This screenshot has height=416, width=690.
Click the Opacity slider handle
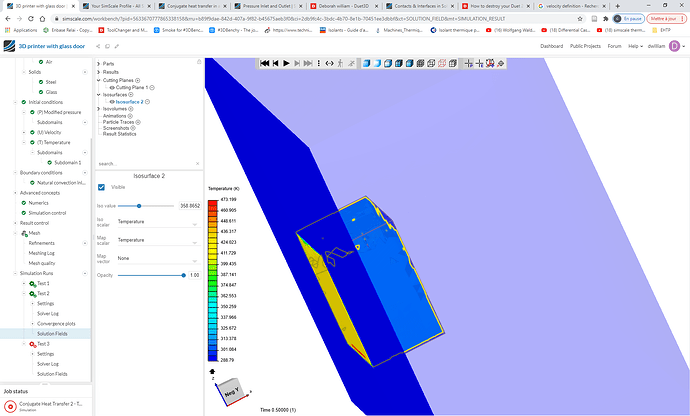184,275
